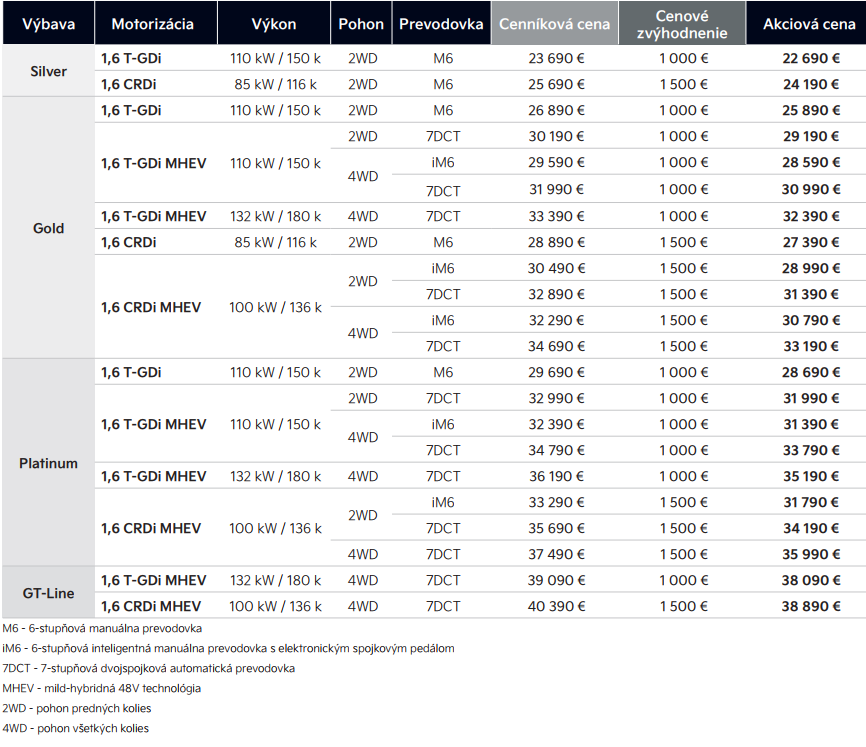866x747 pixels.
Task: Select the 40 390 € list price
Action: tap(556, 606)
